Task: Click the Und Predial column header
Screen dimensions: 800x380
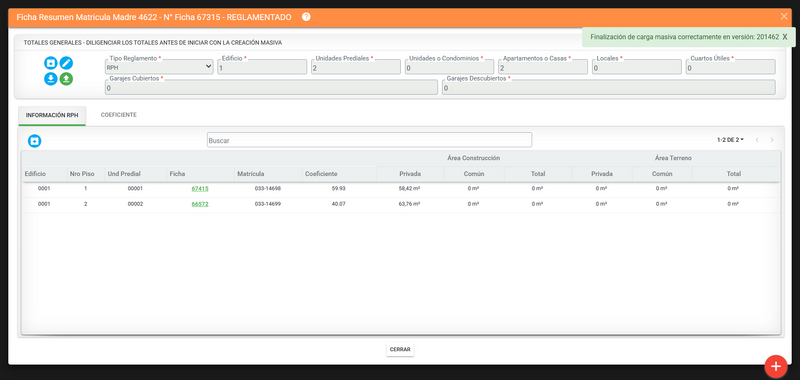Action: pos(124,174)
